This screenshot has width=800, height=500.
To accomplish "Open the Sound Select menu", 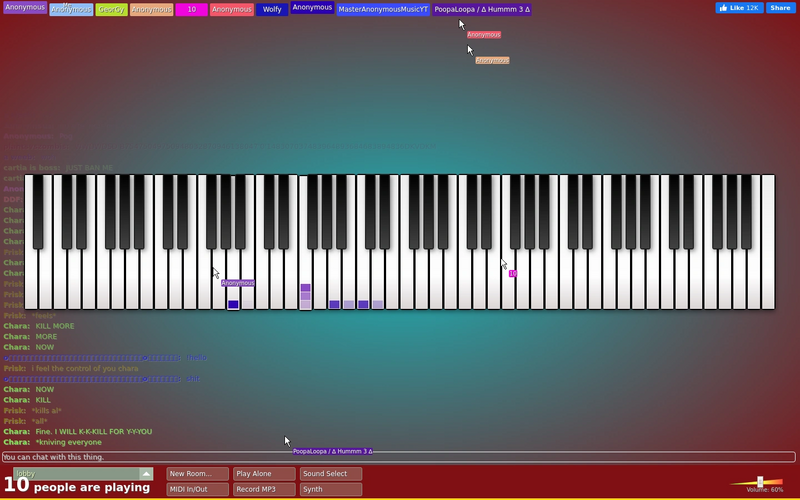I will tap(331, 474).
